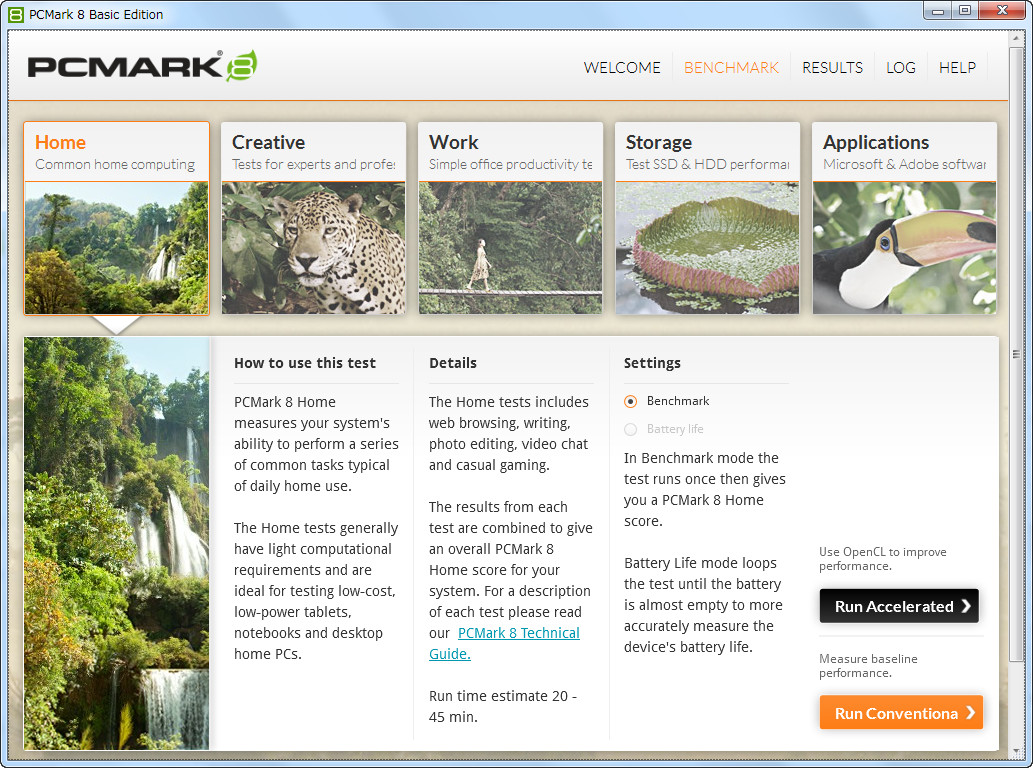
Task: Click the scroll up arrow
Action: pos(1016,38)
